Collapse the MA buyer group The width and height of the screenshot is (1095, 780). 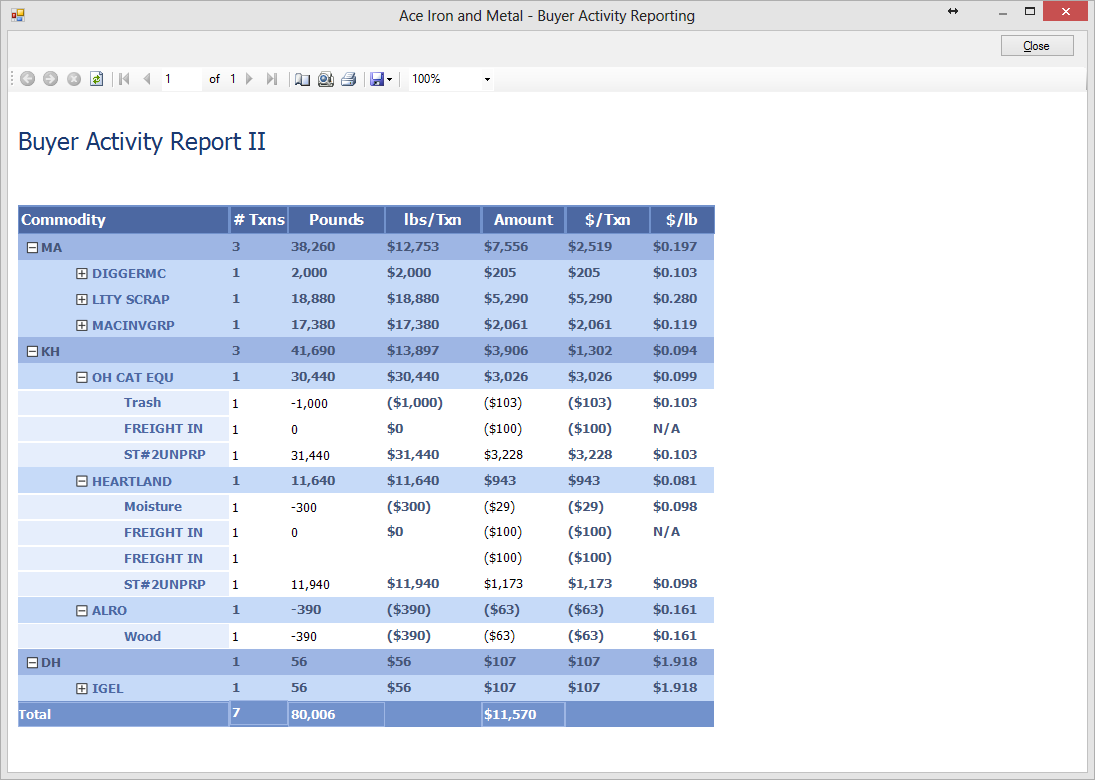tap(32, 248)
